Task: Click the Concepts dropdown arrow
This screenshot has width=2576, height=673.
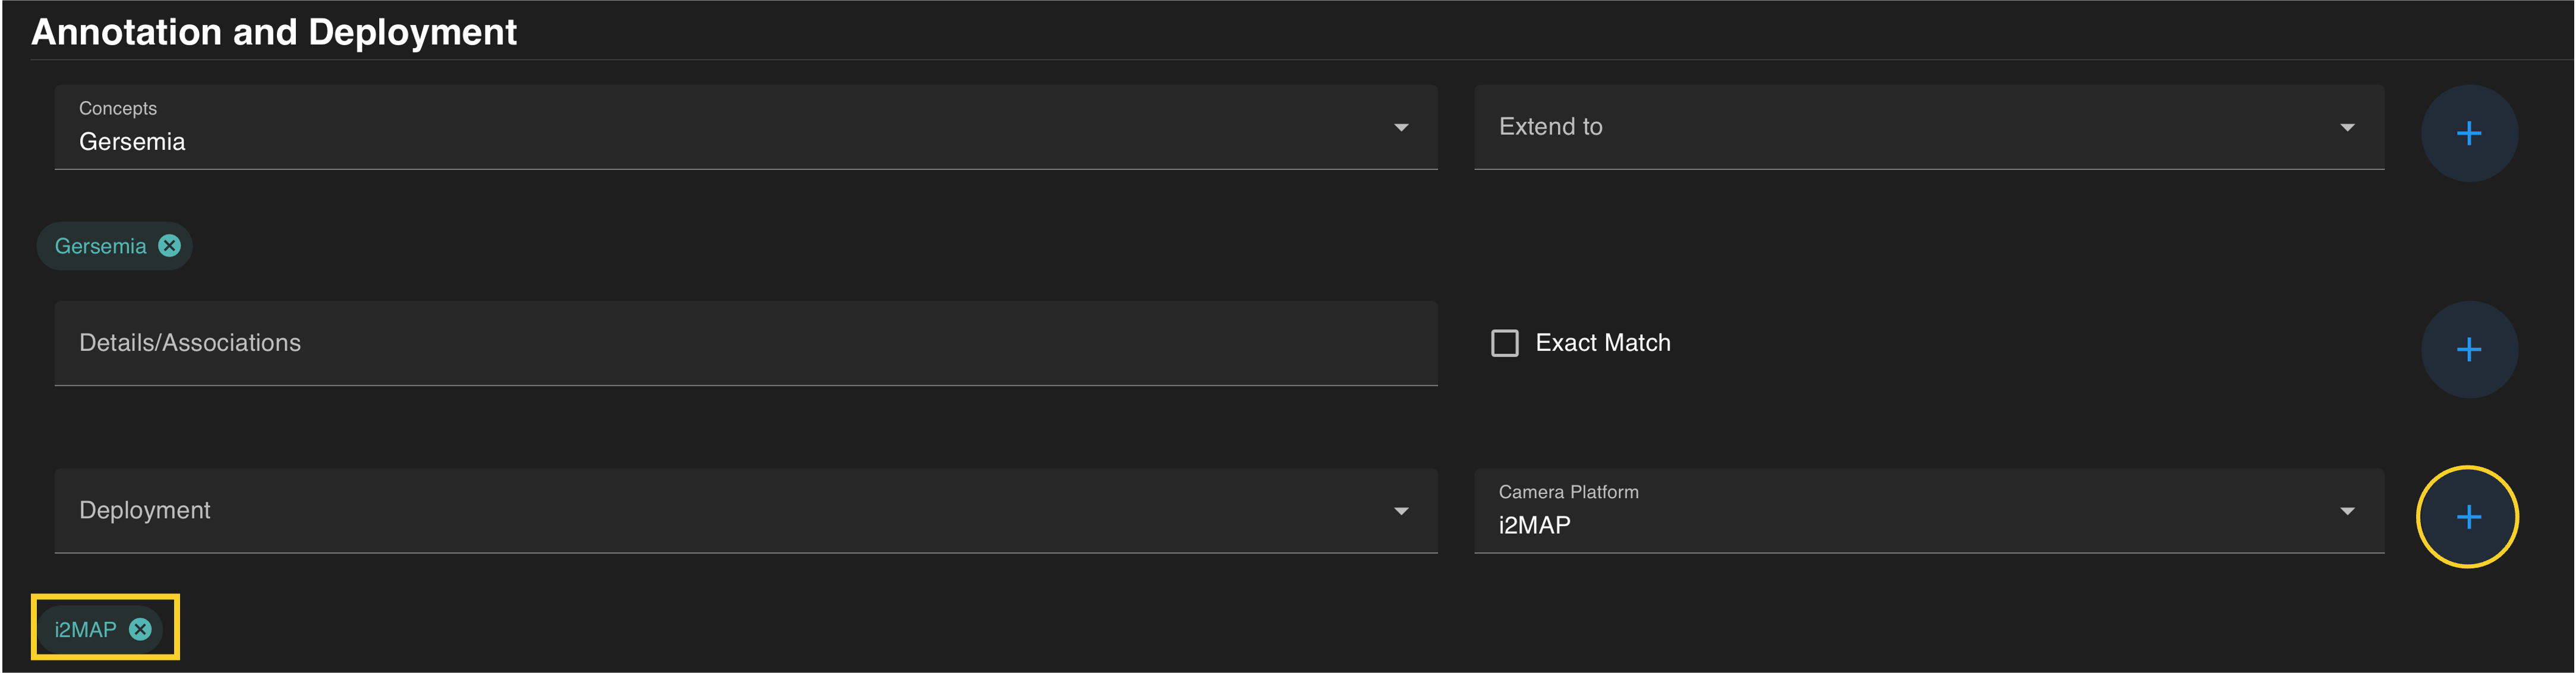Action: pos(1401,128)
